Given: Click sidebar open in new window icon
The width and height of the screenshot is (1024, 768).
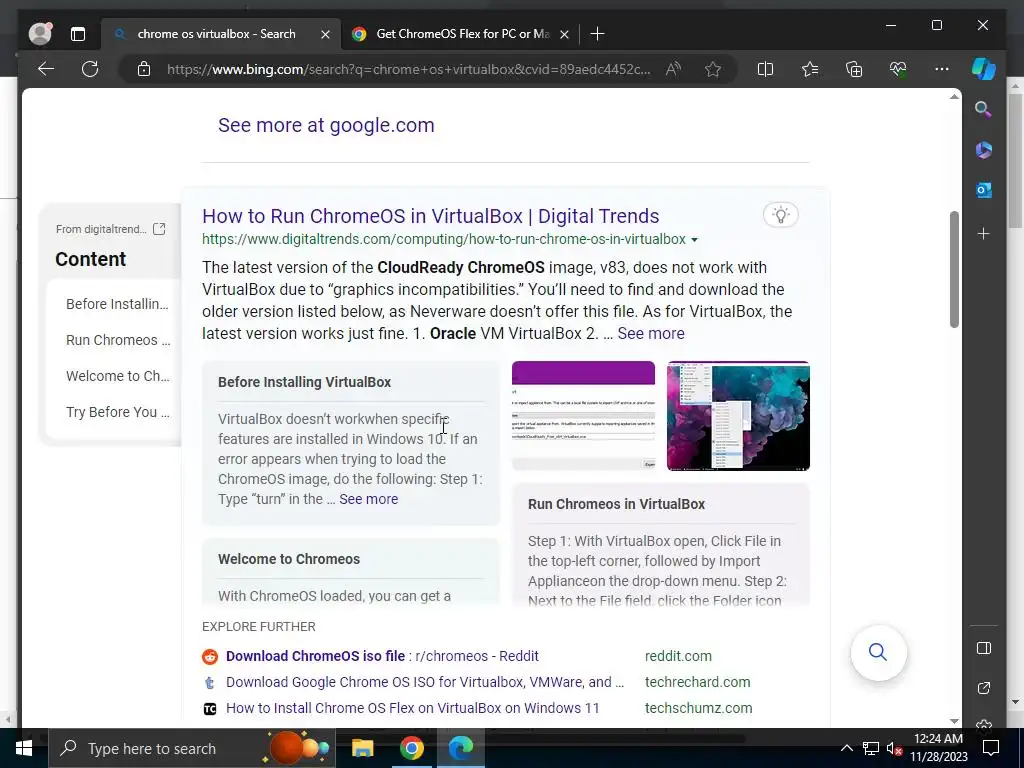Looking at the screenshot, I should coord(984,688).
